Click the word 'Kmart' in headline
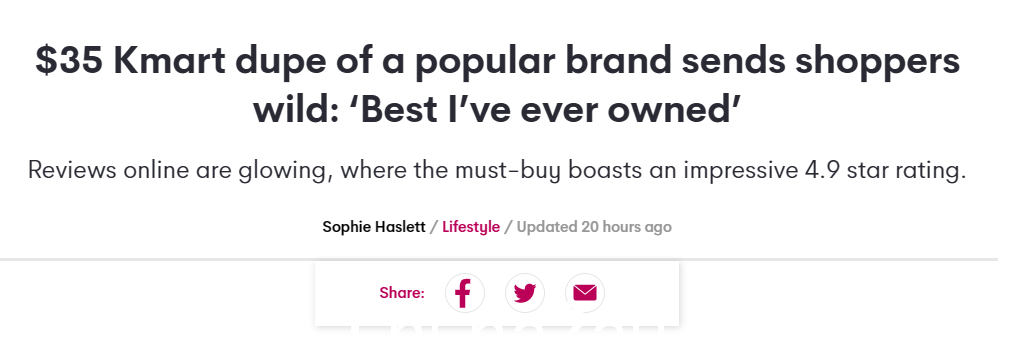1016x361 pixels. [169, 60]
